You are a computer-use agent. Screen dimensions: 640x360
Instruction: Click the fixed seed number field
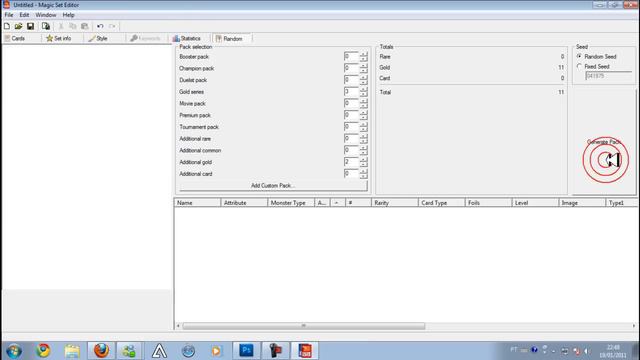[x=609, y=76]
